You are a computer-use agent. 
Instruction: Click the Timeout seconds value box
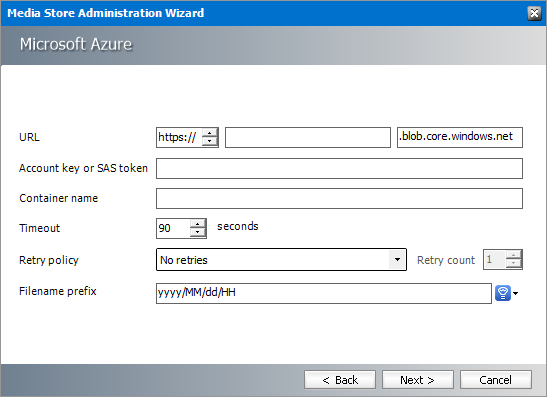tap(173, 229)
